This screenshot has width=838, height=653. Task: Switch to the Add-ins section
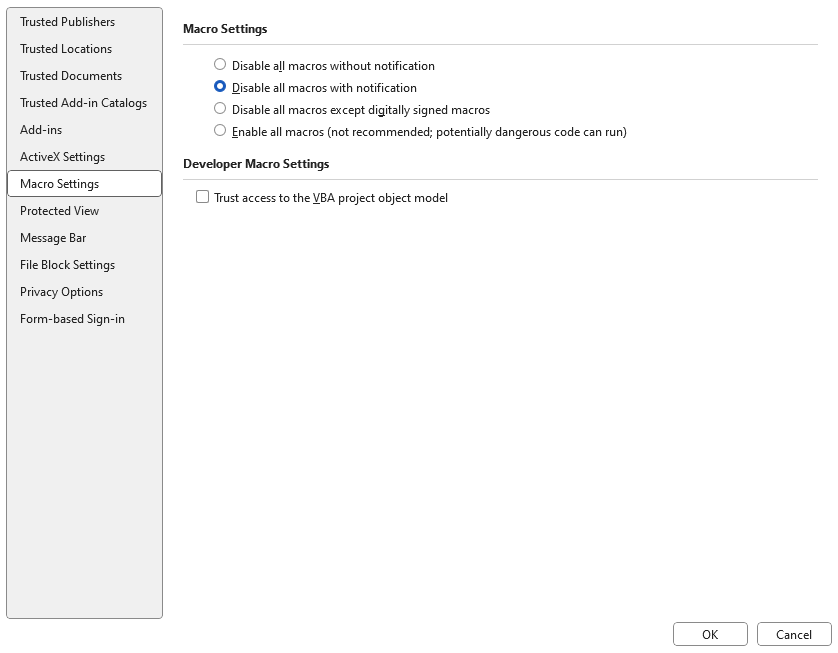(41, 130)
